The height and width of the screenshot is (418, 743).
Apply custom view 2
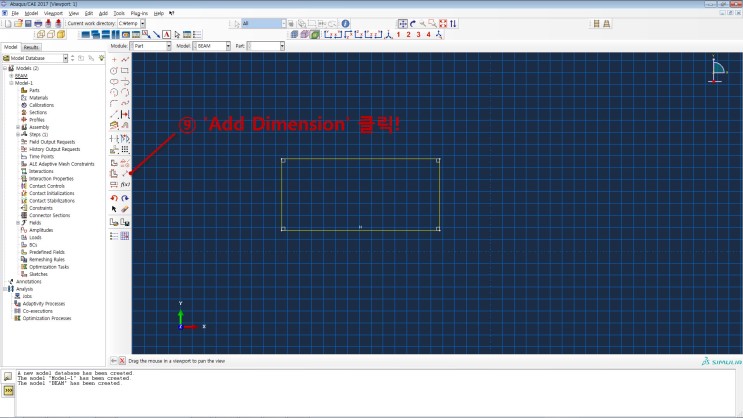coord(408,35)
